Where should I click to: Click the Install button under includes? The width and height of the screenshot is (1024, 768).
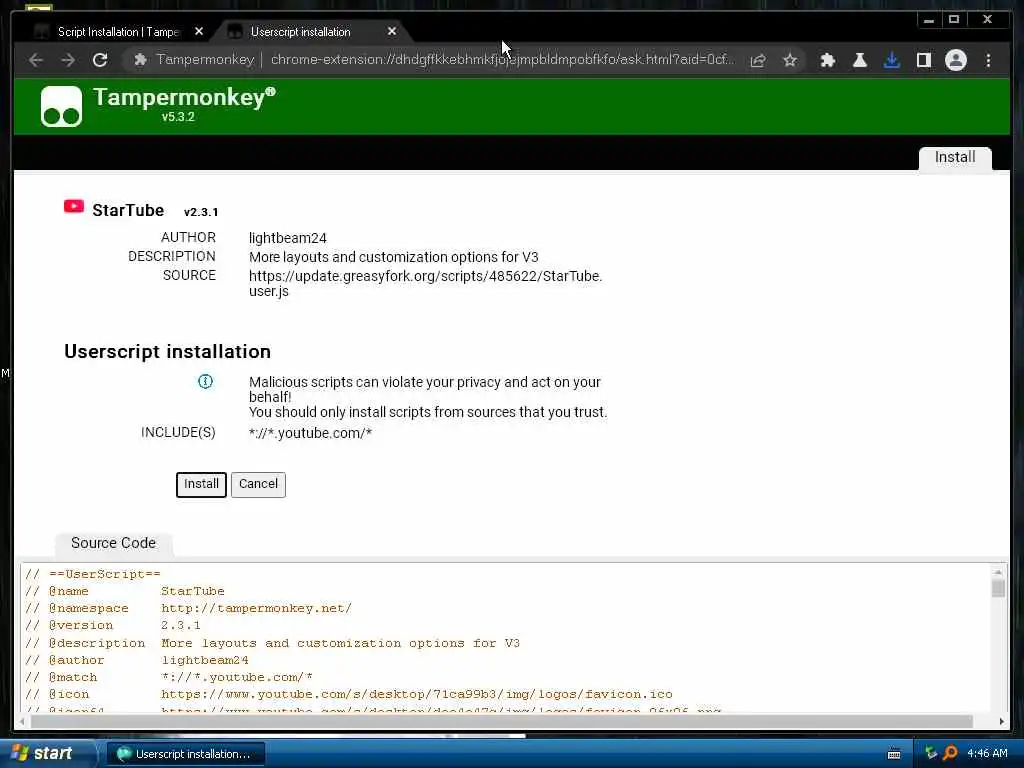pos(201,485)
